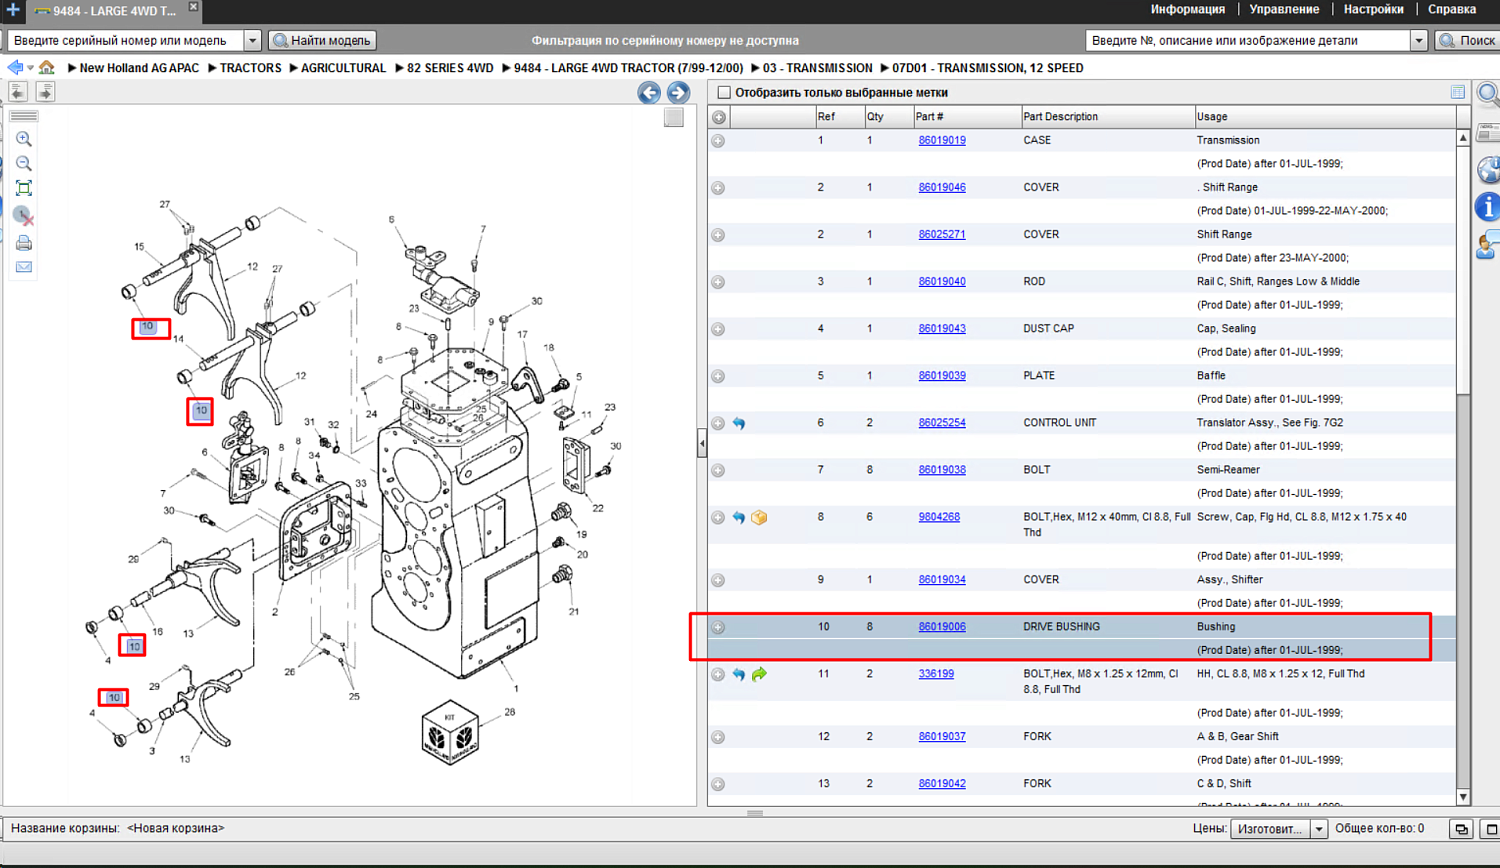Viewport: 1500px width, 868px height.
Task: Toggle 'Отобразить только выбранные метки' checkbox
Action: [x=724, y=93]
